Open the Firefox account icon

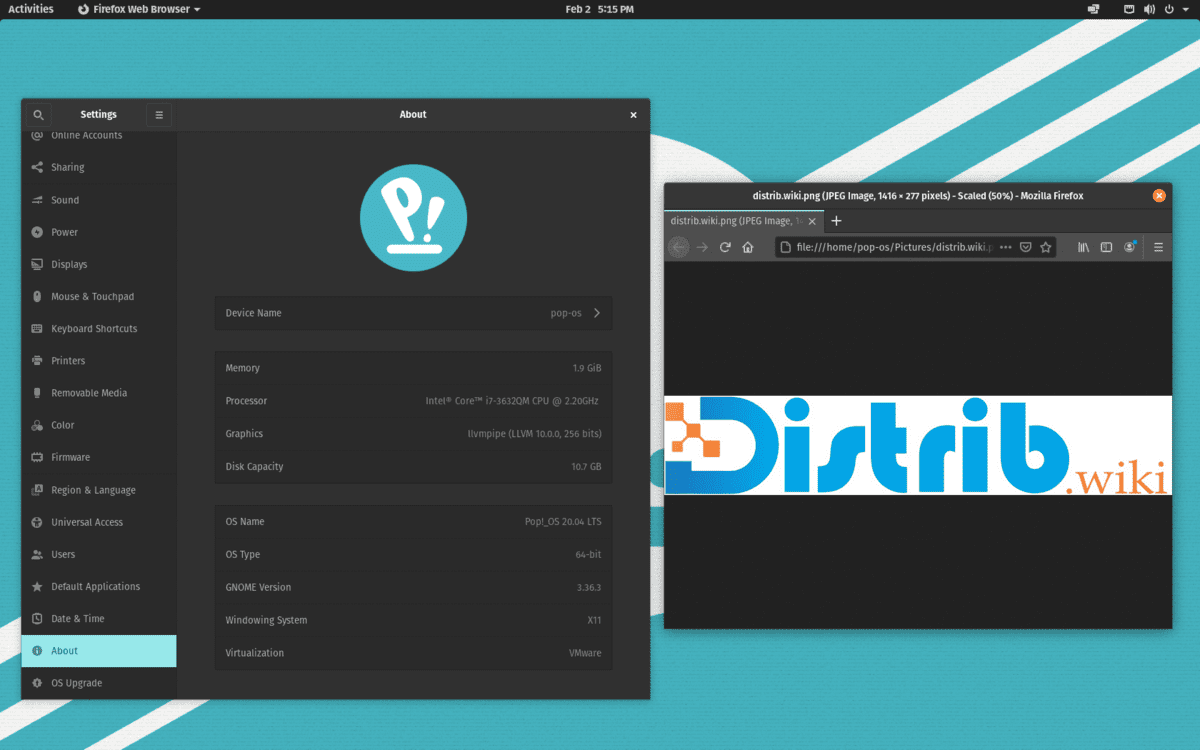point(1130,247)
